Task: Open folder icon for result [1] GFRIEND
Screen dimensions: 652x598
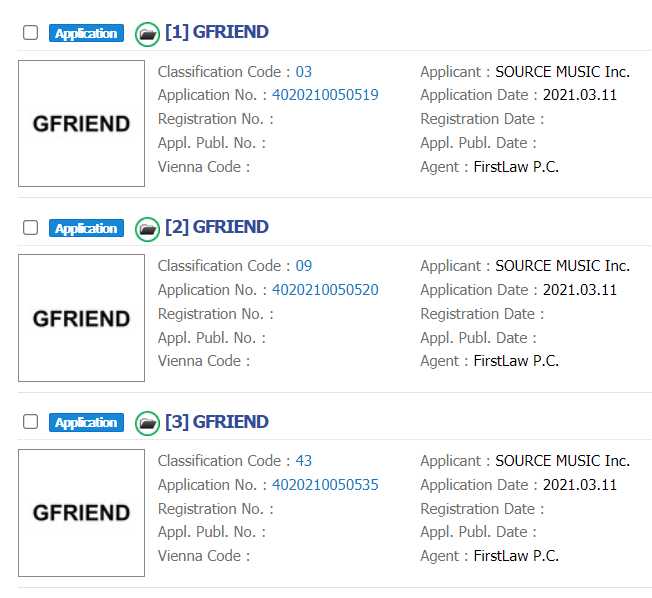Action: coord(147,34)
